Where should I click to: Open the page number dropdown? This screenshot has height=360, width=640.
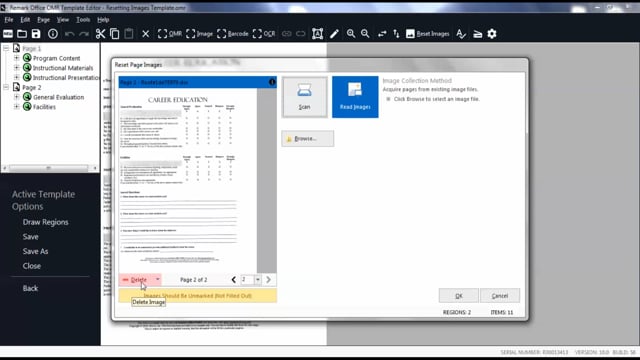[x=258, y=280]
